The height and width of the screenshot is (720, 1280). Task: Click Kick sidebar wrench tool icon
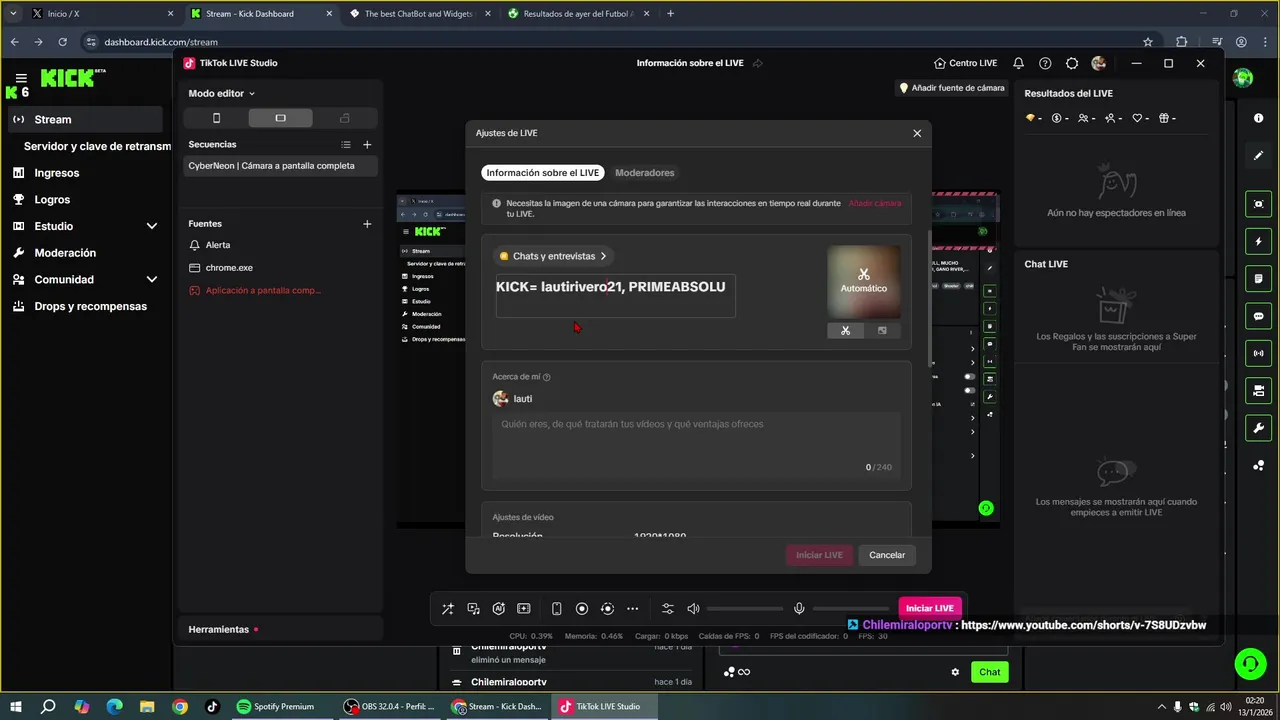[1259, 428]
